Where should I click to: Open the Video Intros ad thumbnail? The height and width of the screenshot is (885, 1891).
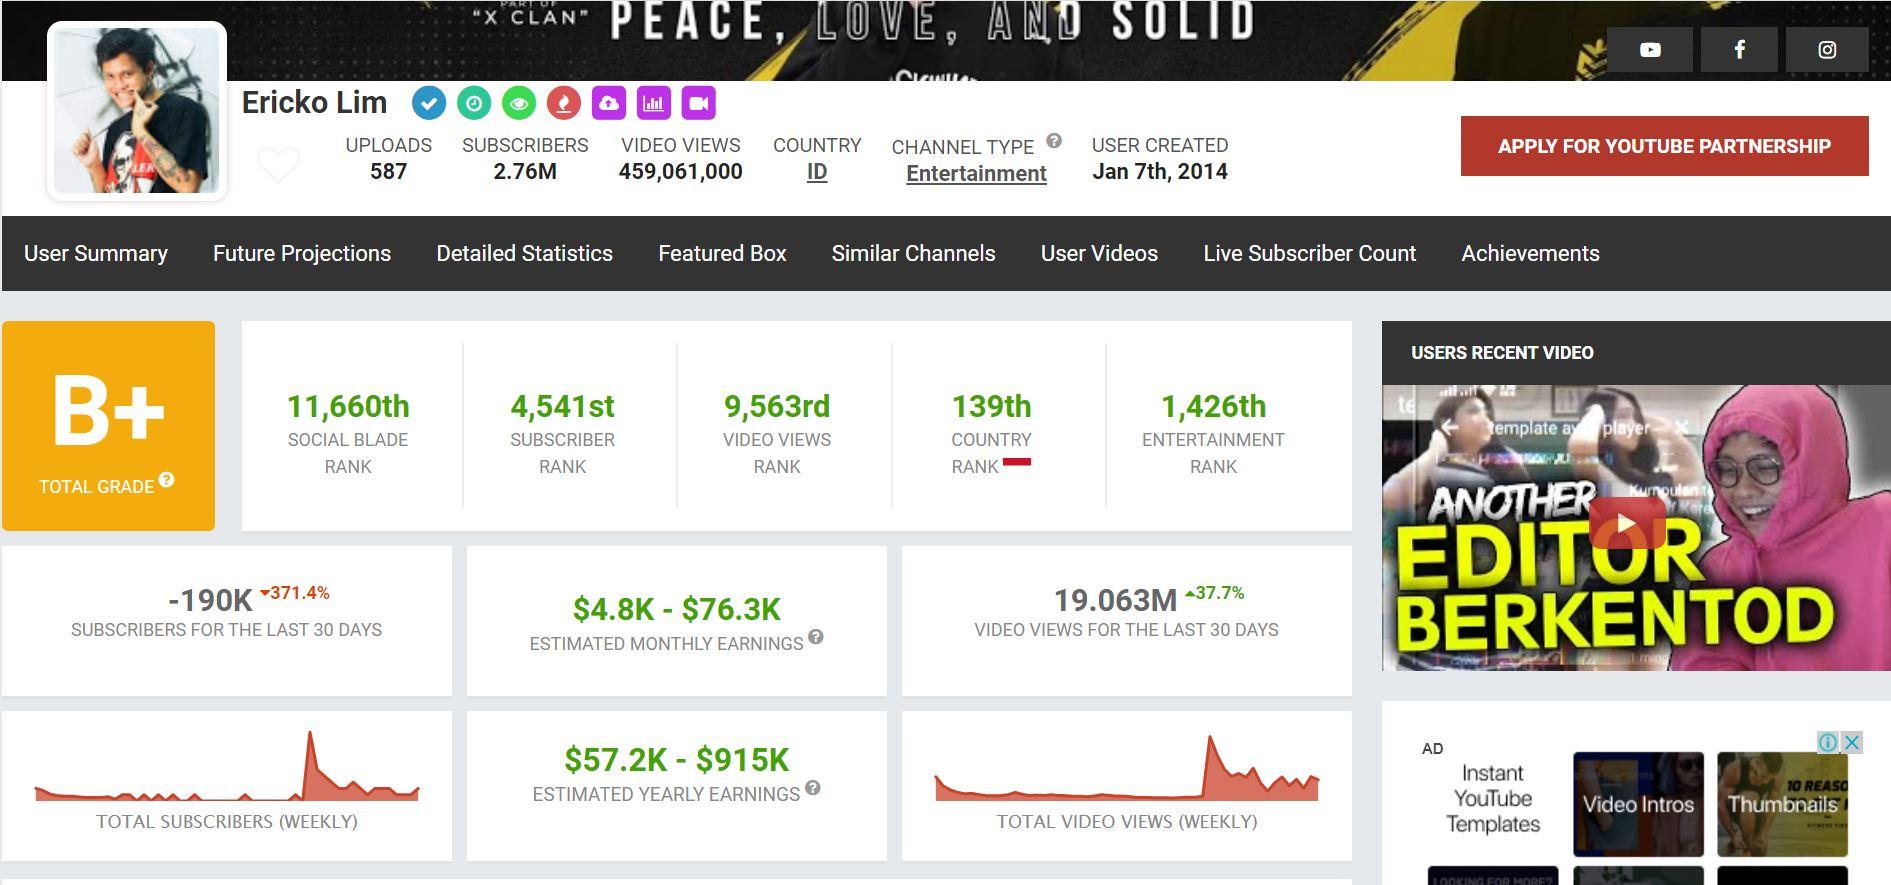(1638, 804)
